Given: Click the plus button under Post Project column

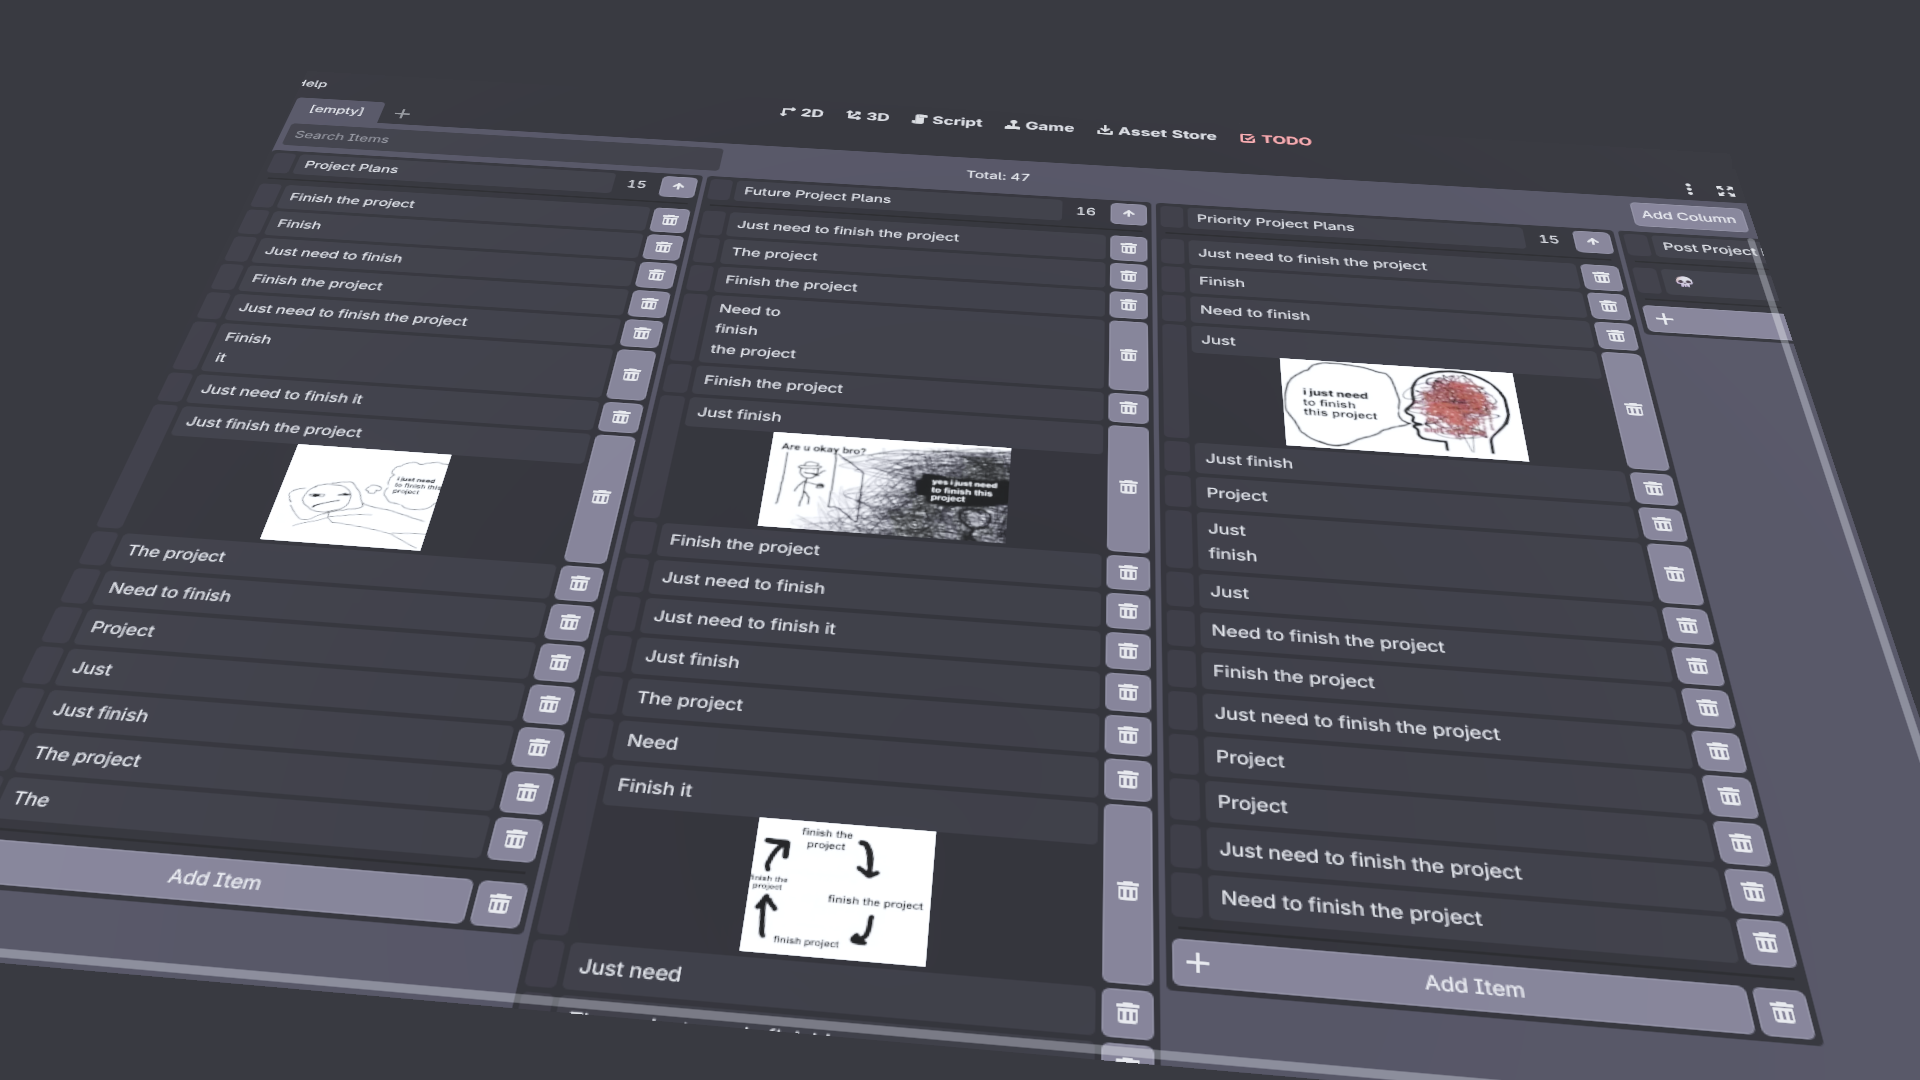Looking at the screenshot, I should tap(1665, 319).
